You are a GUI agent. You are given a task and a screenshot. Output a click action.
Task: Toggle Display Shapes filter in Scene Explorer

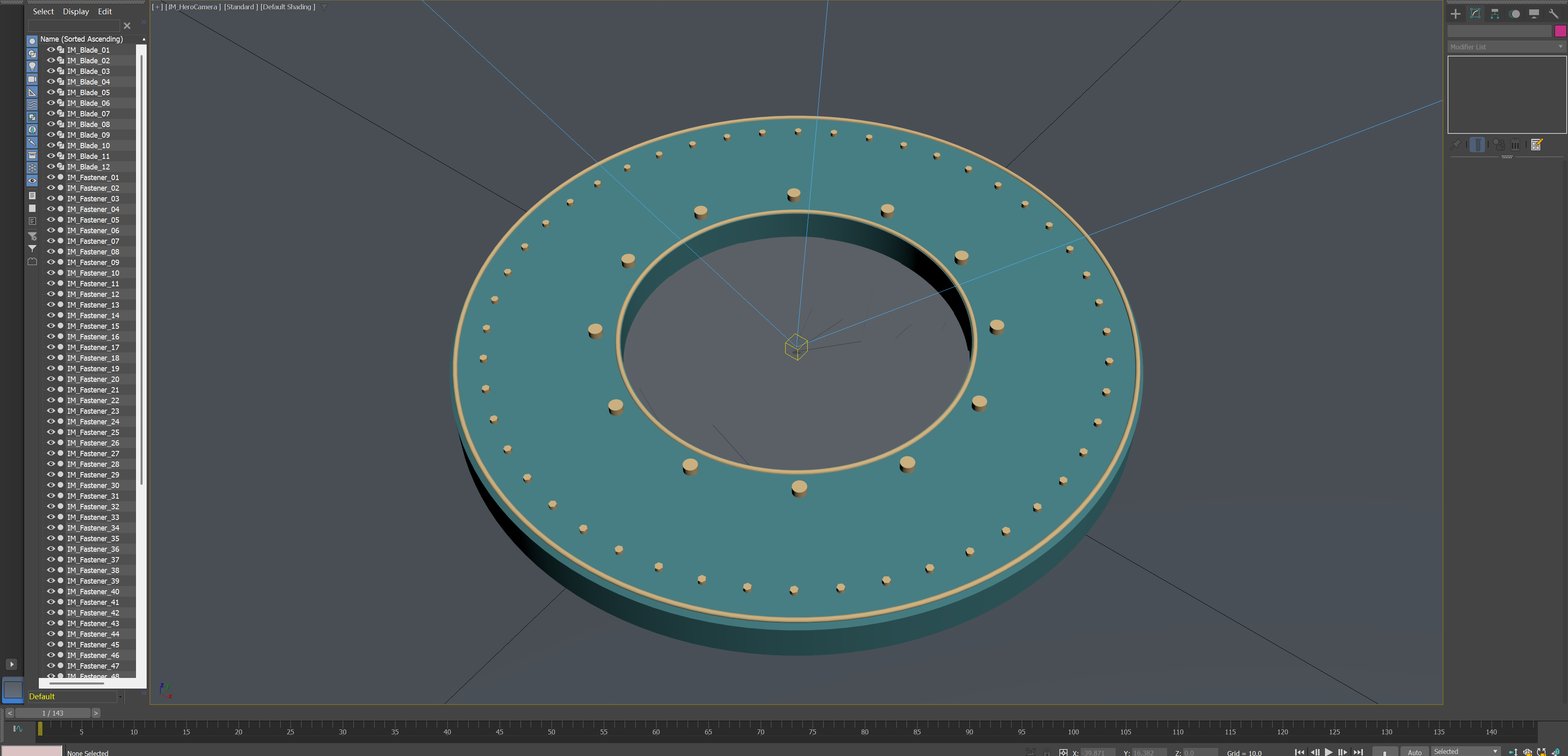pos(32,54)
